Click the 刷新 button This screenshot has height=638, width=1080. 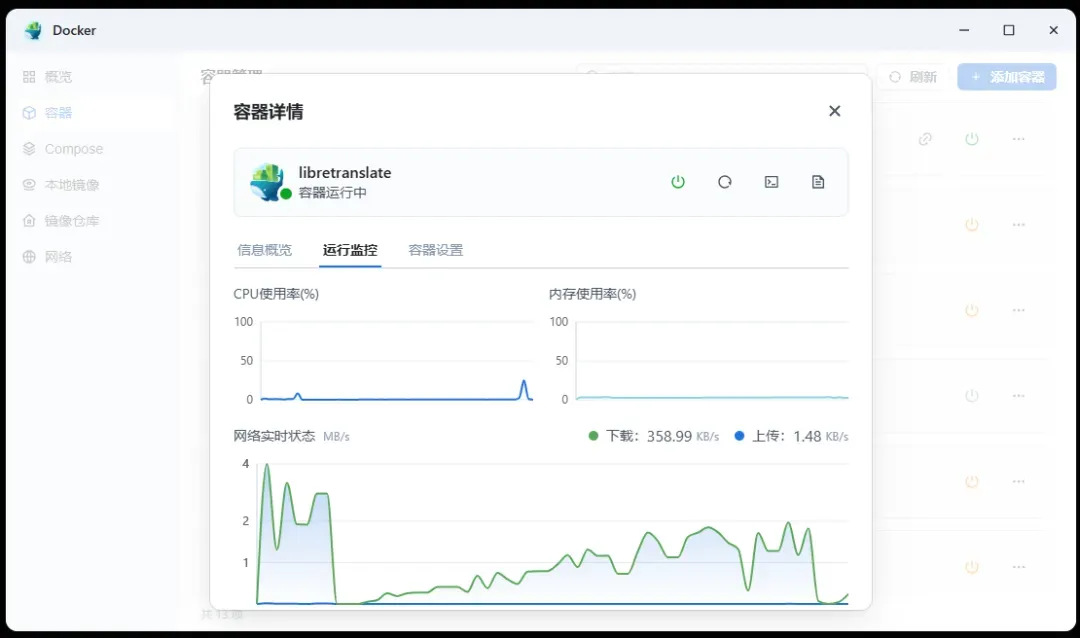pos(912,77)
